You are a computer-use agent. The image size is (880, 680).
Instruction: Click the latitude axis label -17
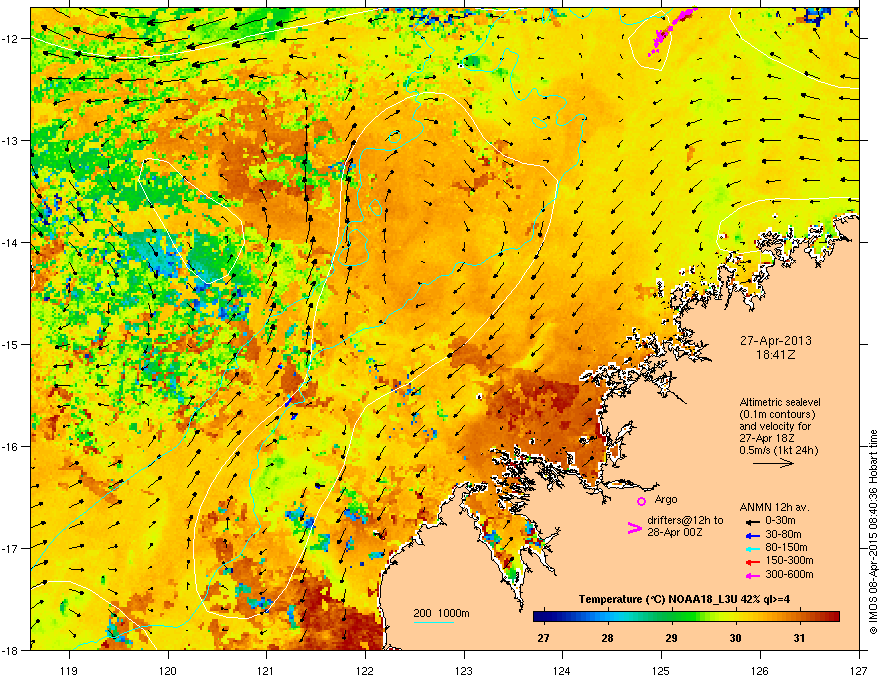[x=11, y=549]
